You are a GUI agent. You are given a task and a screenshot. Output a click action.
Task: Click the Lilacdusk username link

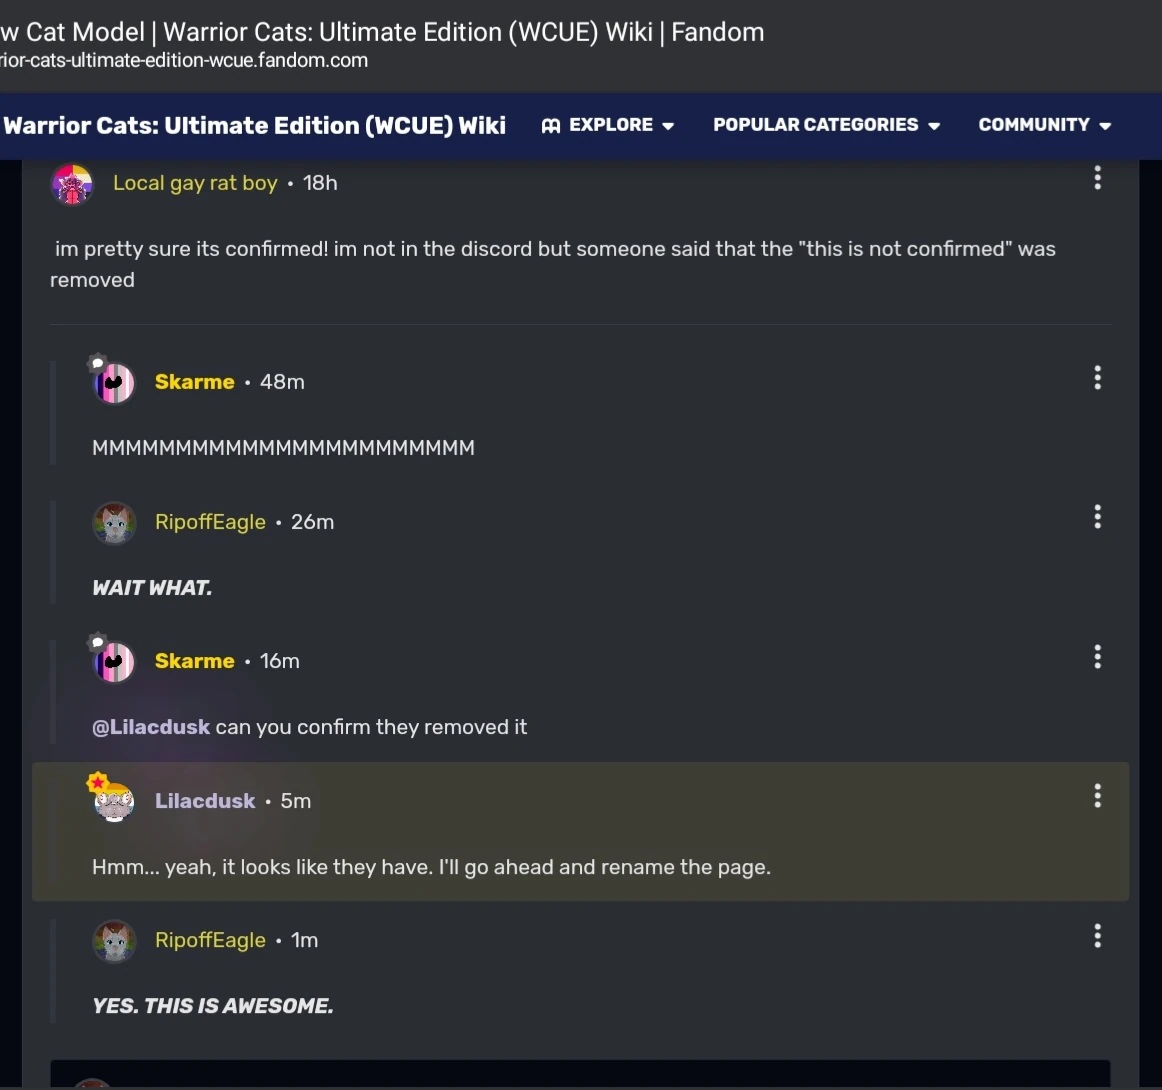(x=205, y=801)
